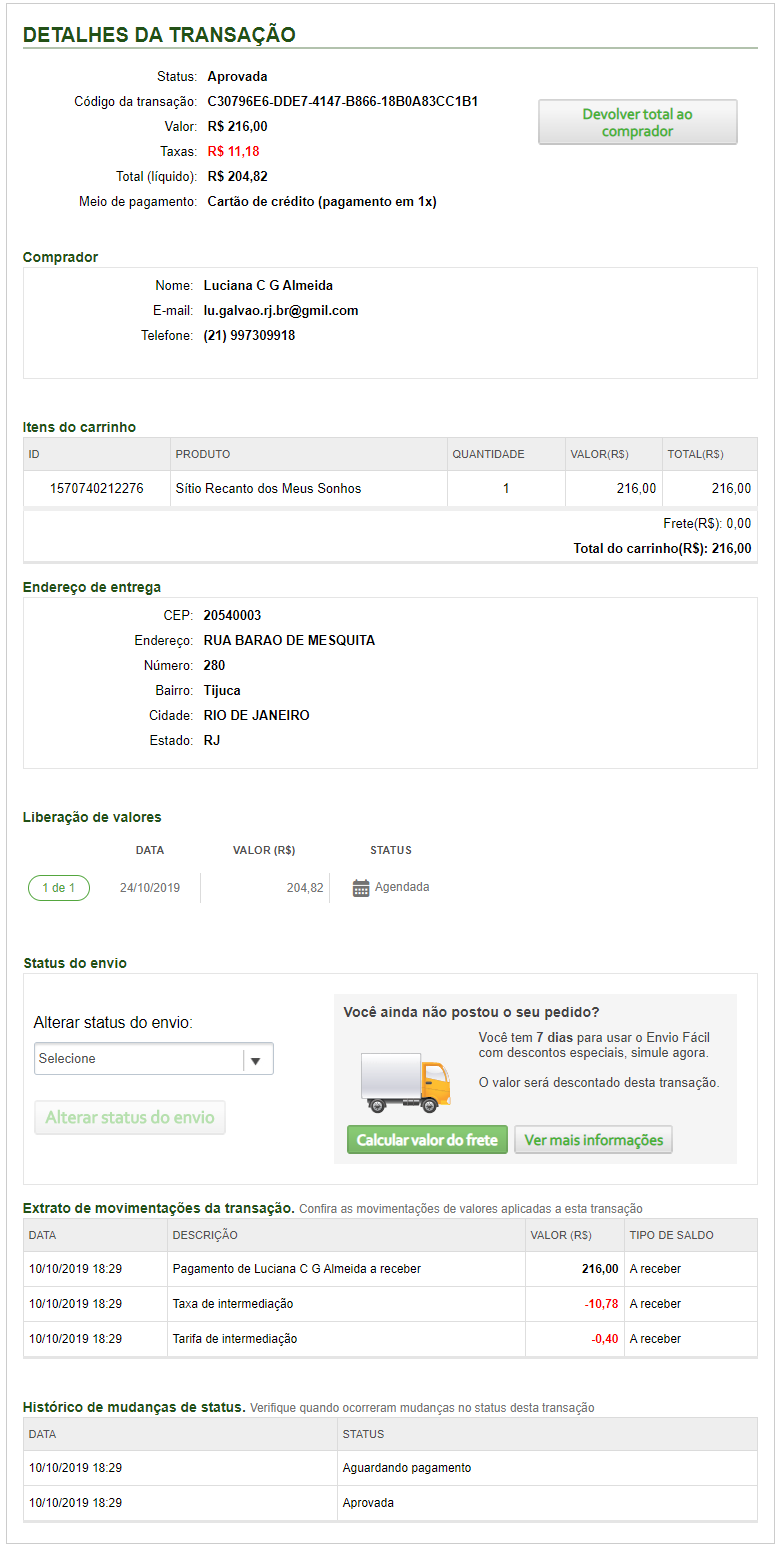Click the calendar icon beside Agendada
The width and height of the screenshot is (780, 1558).
tap(361, 888)
